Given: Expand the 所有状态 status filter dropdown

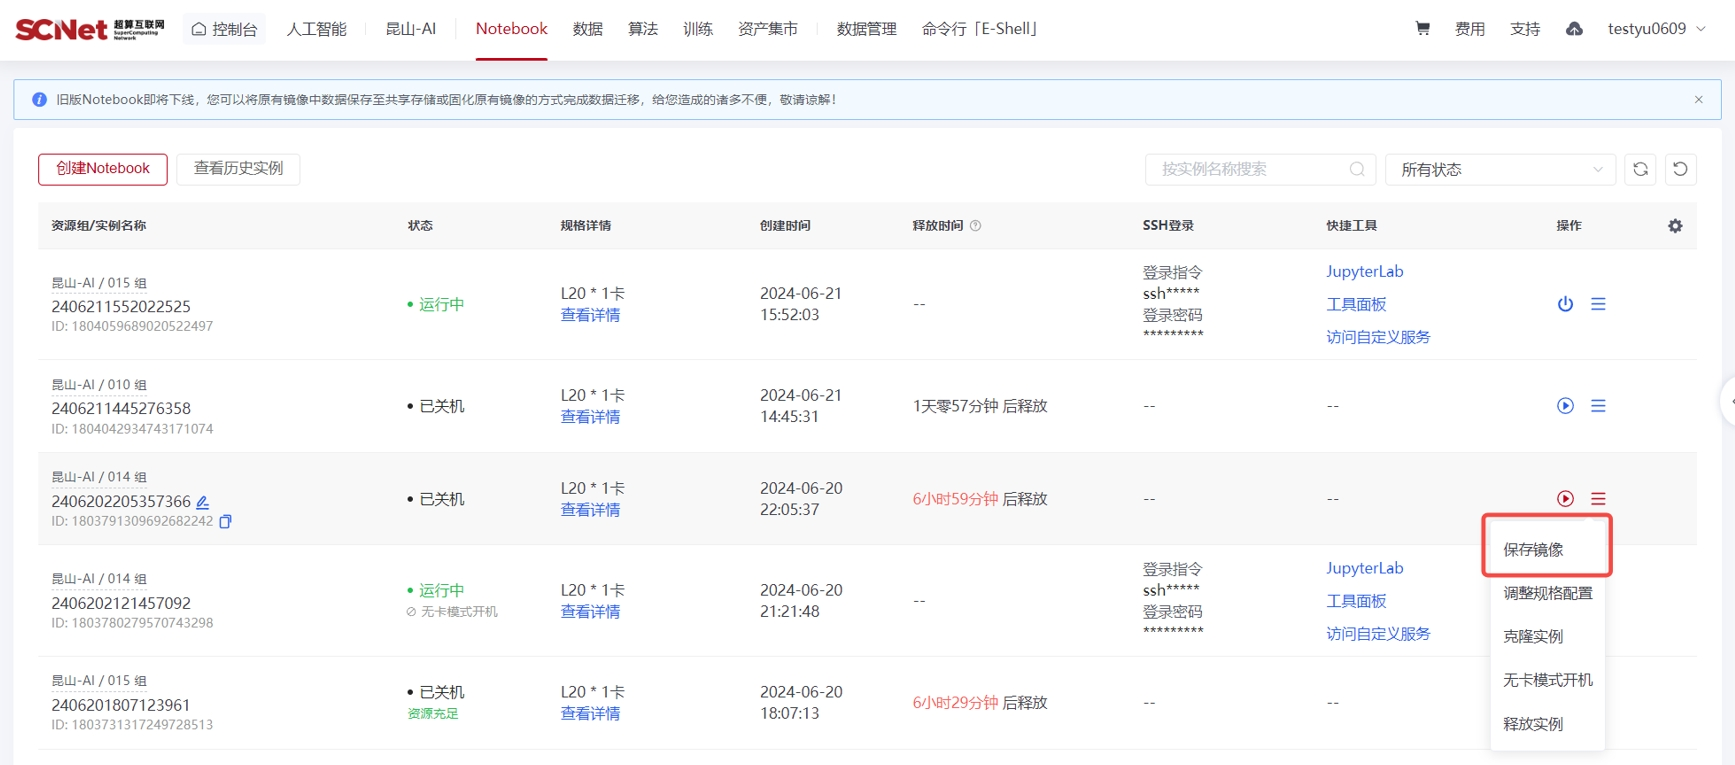Looking at the screenshot, I should (x=1500, y=170).
